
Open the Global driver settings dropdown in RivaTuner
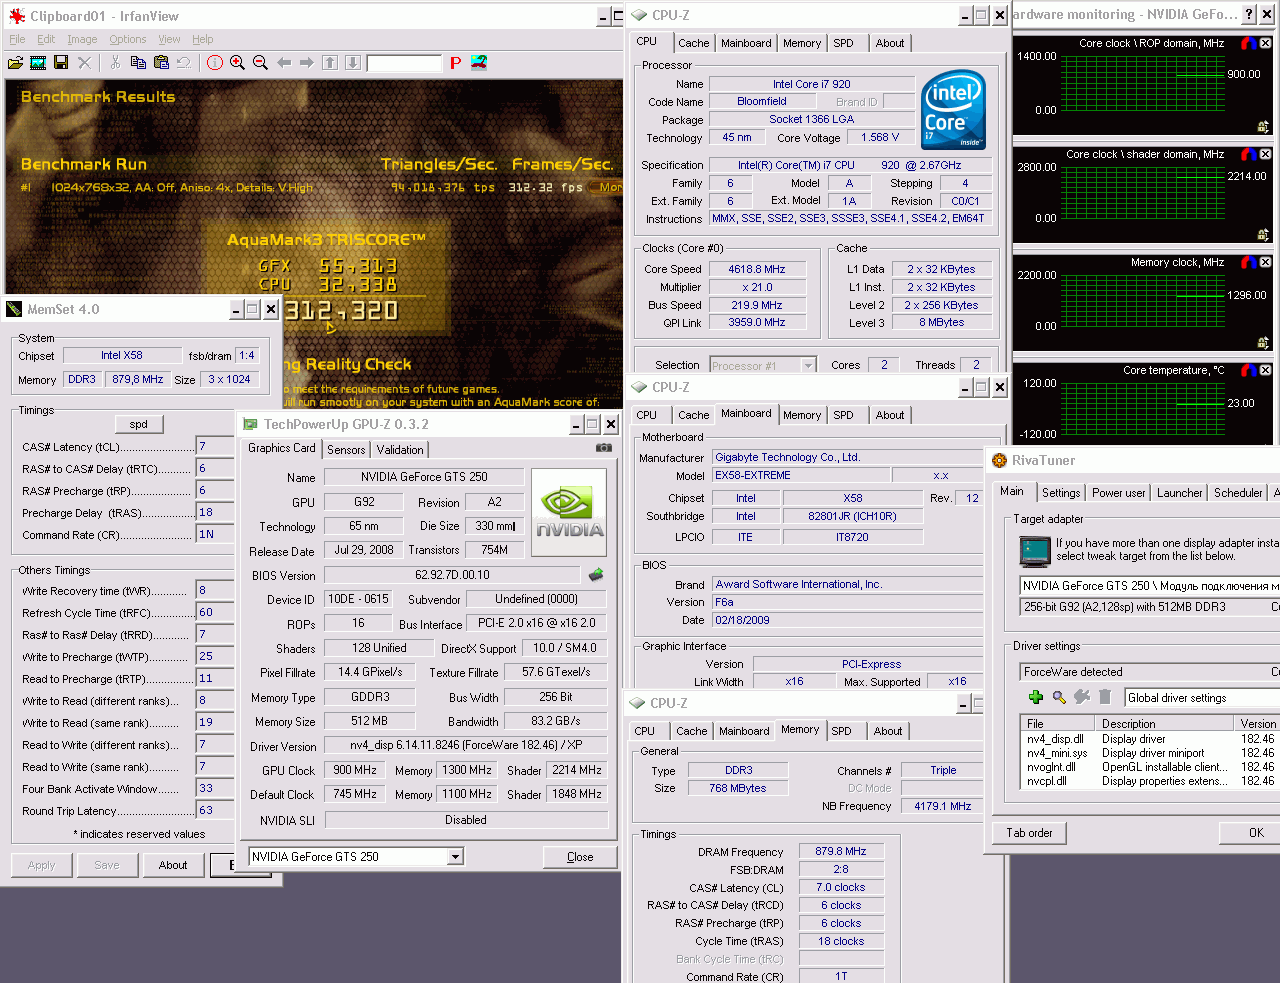pos(1202,698)
